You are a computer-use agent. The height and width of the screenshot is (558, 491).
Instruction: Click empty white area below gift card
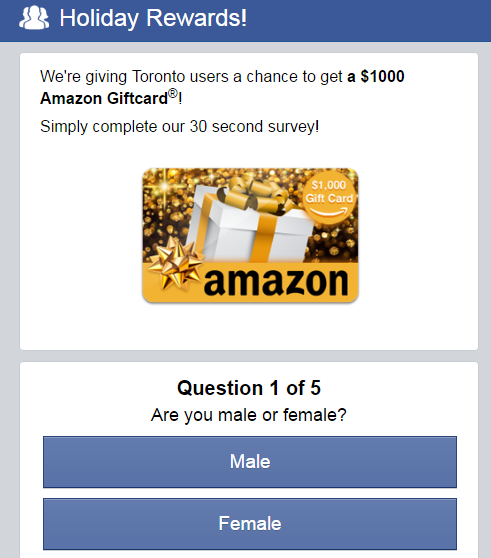[249, 327]
